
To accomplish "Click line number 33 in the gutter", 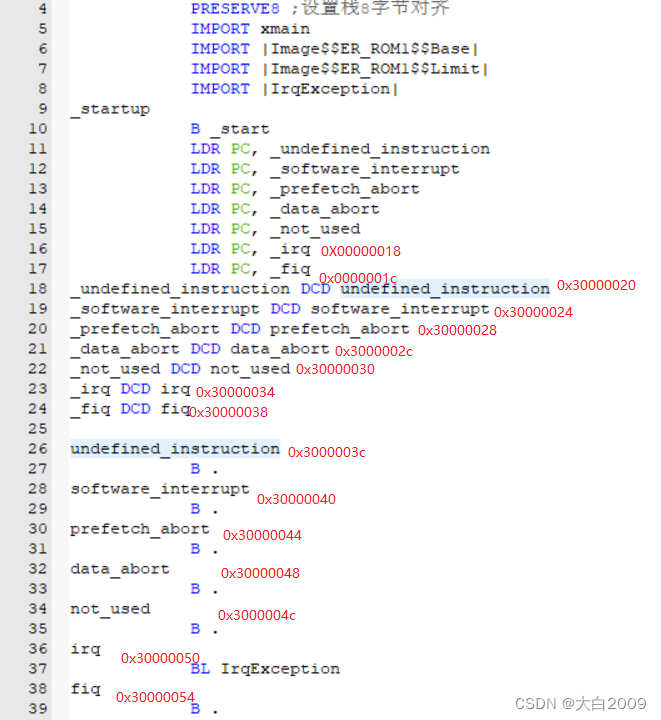I will (x=38, y=589).
